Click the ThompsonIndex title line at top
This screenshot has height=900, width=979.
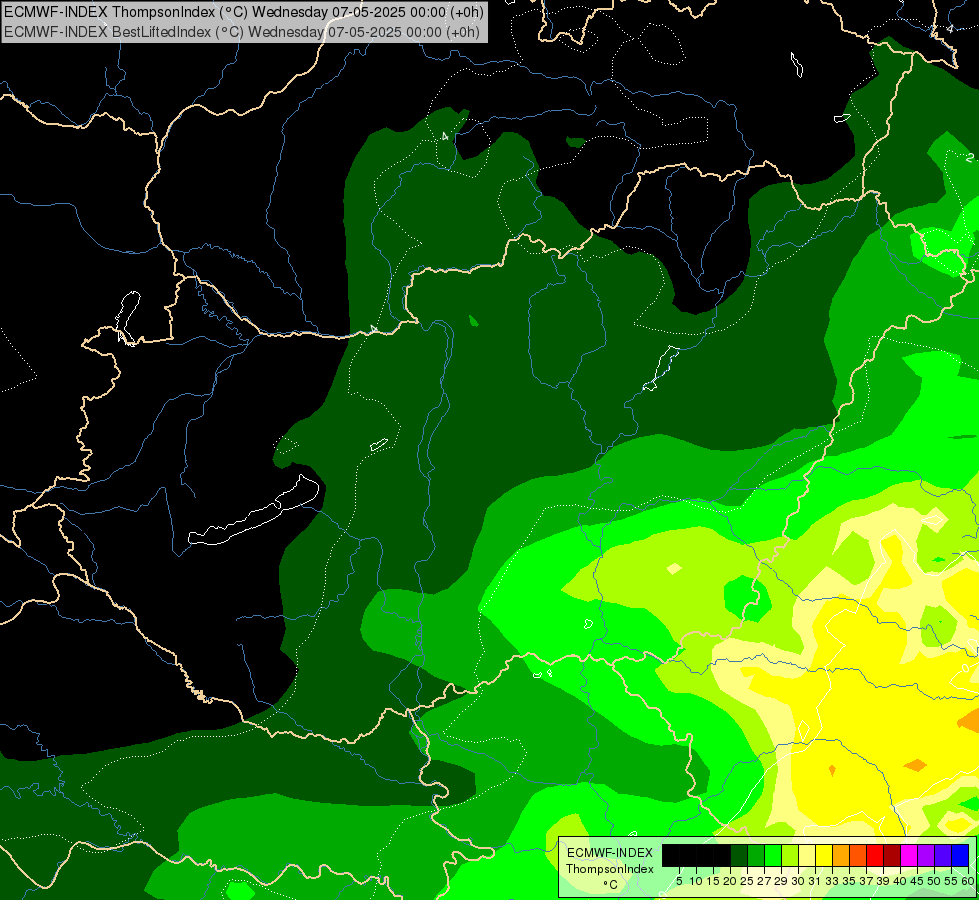(x=244, y=12)
